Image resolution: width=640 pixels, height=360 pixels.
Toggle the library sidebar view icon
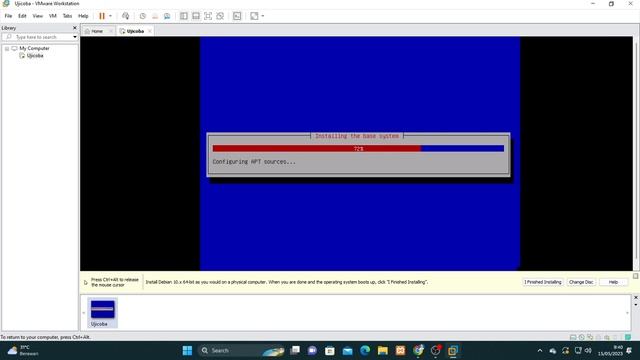184,16
